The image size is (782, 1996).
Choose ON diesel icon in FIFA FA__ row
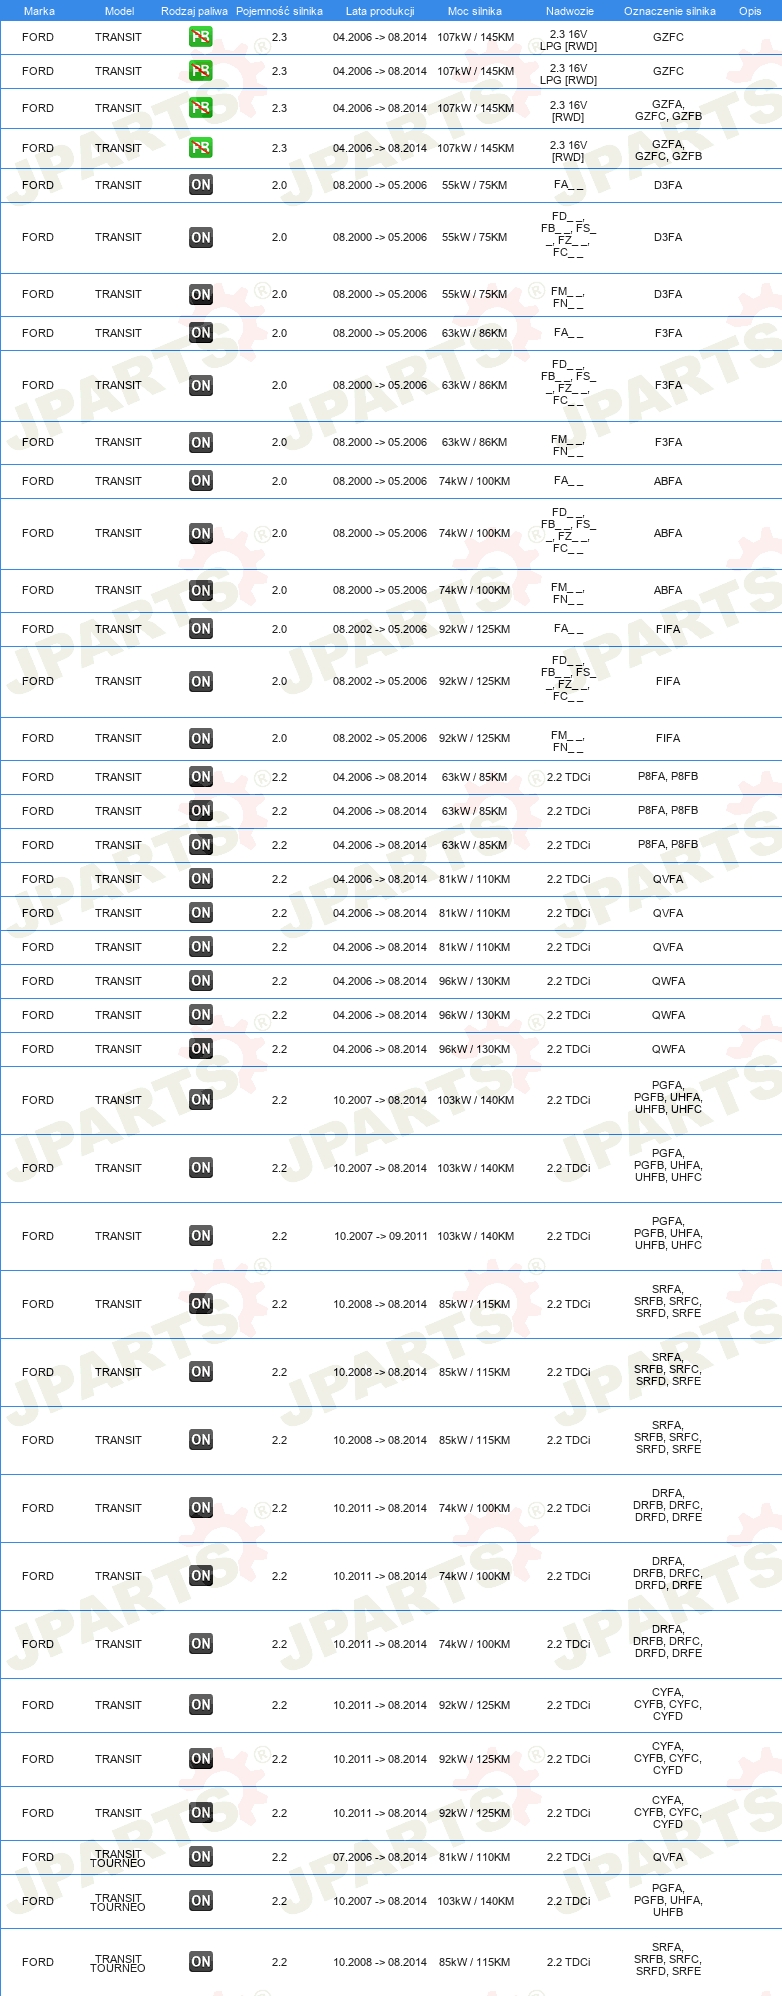[x=201, y=629]
